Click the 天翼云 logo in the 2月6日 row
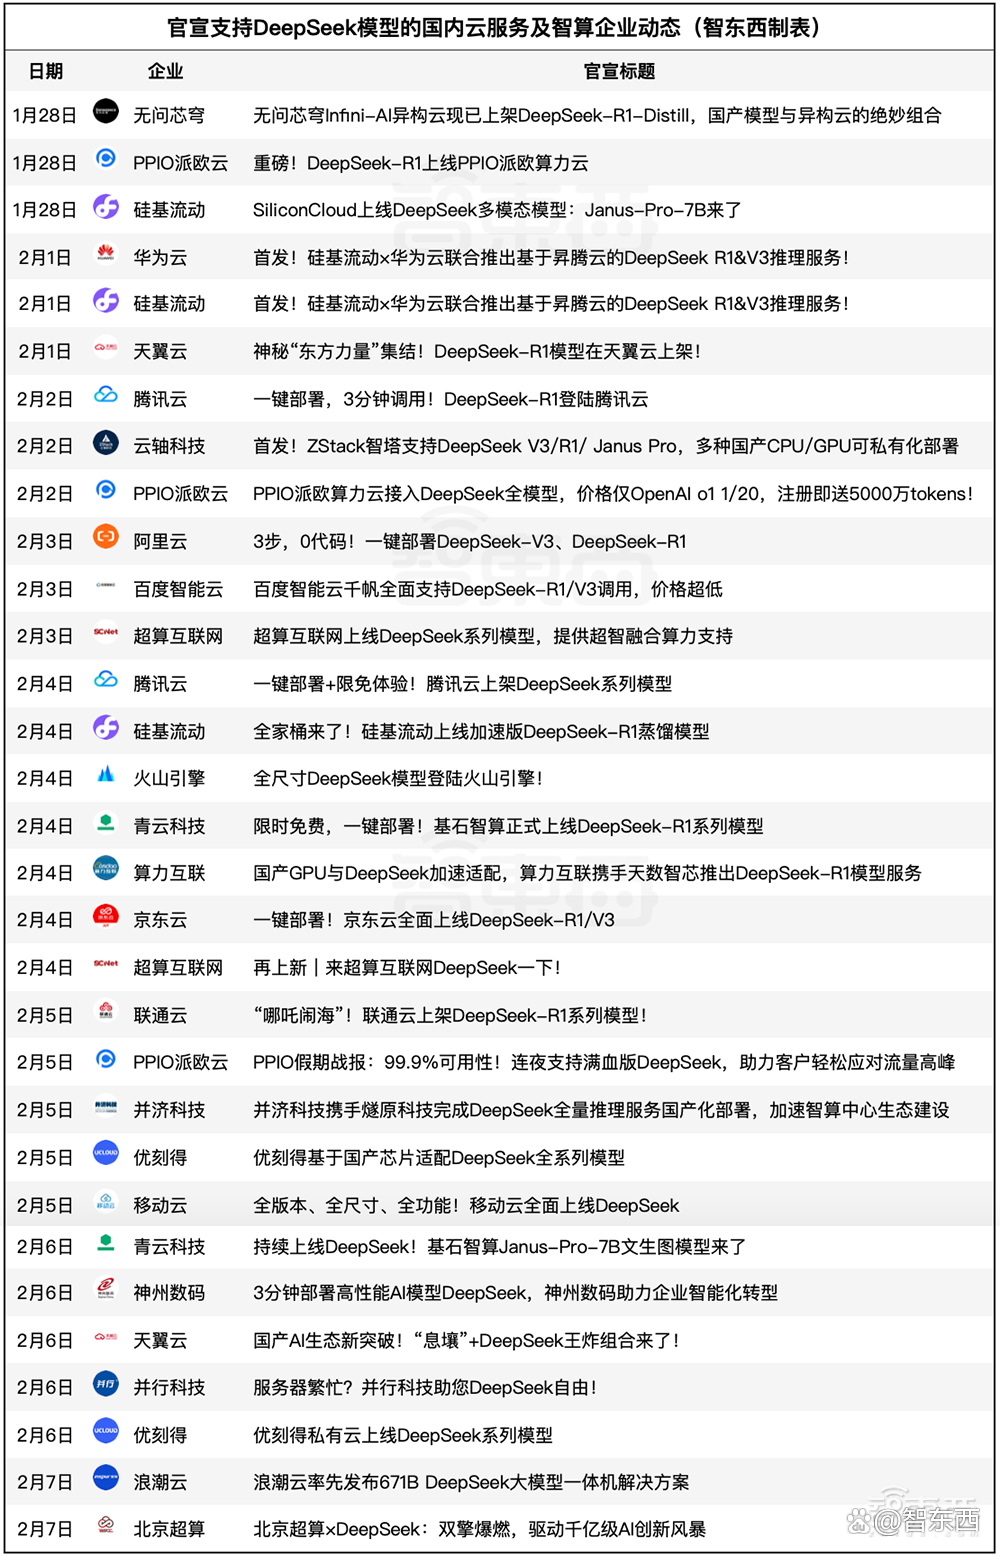This screenshot has width=1000, height=1556. tap(106, 1337)
